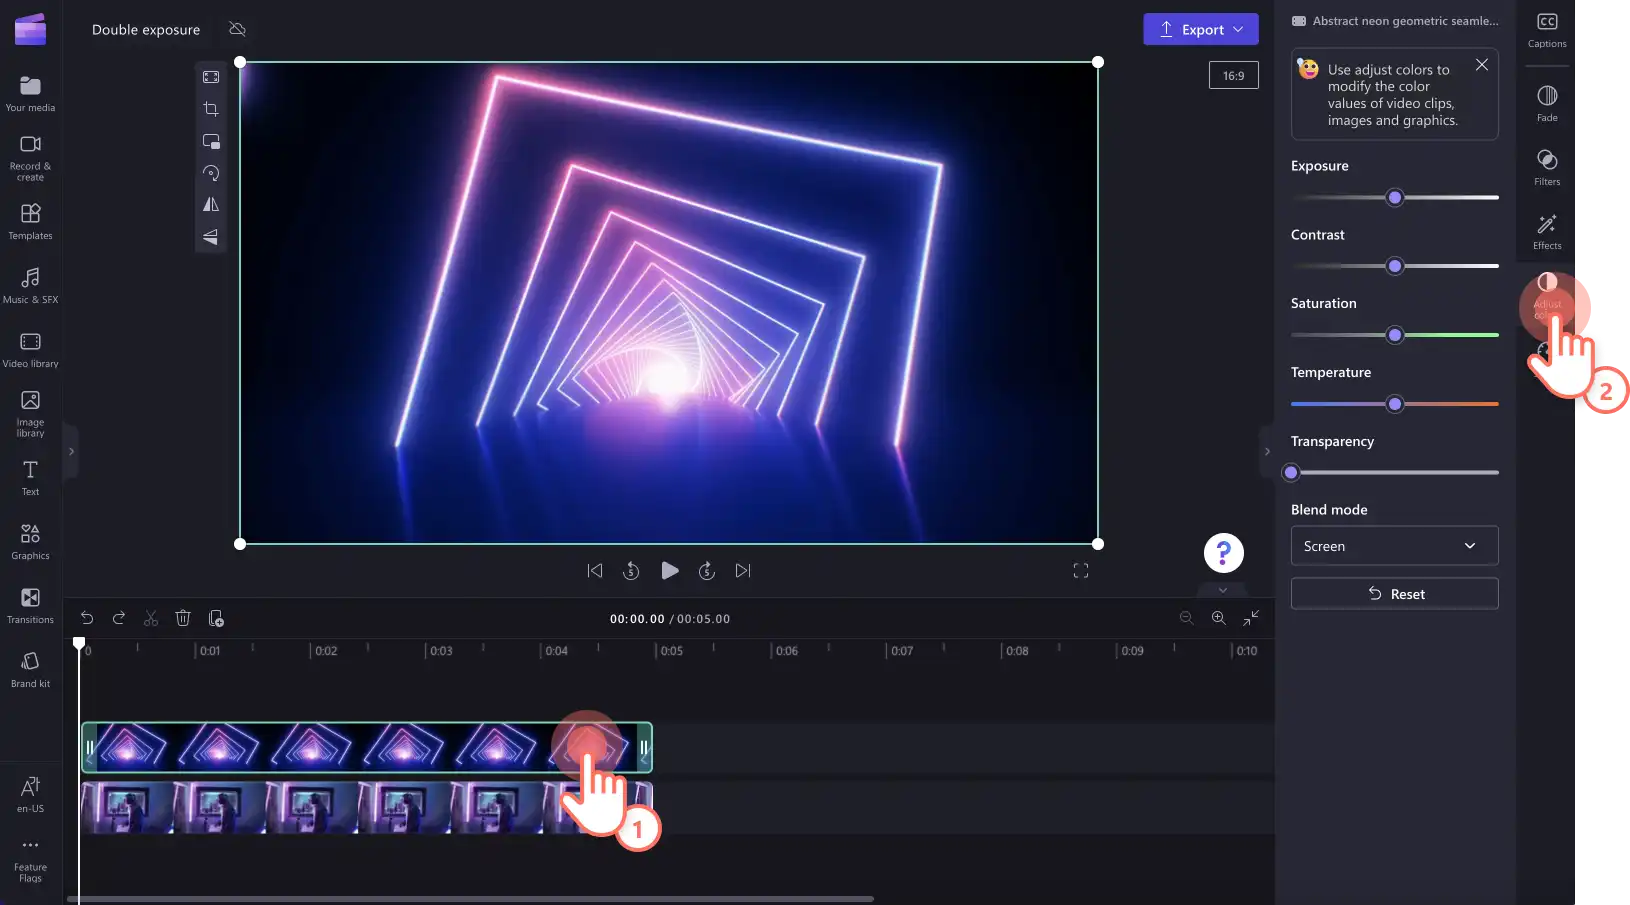1630x905 pixels.
Task: Open the Effects panel
Action: click(x=1547, y=231)
